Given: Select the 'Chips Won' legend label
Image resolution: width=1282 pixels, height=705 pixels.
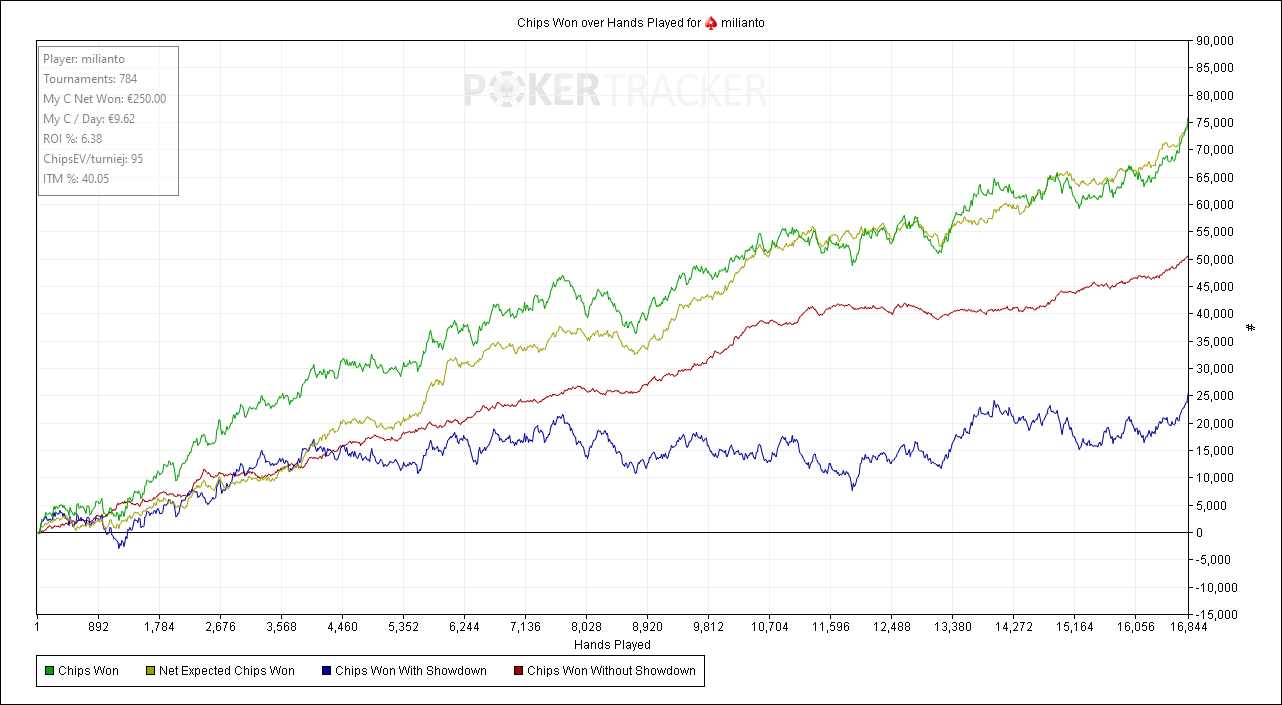Looking at the screenshot, I should pos(88,671).
